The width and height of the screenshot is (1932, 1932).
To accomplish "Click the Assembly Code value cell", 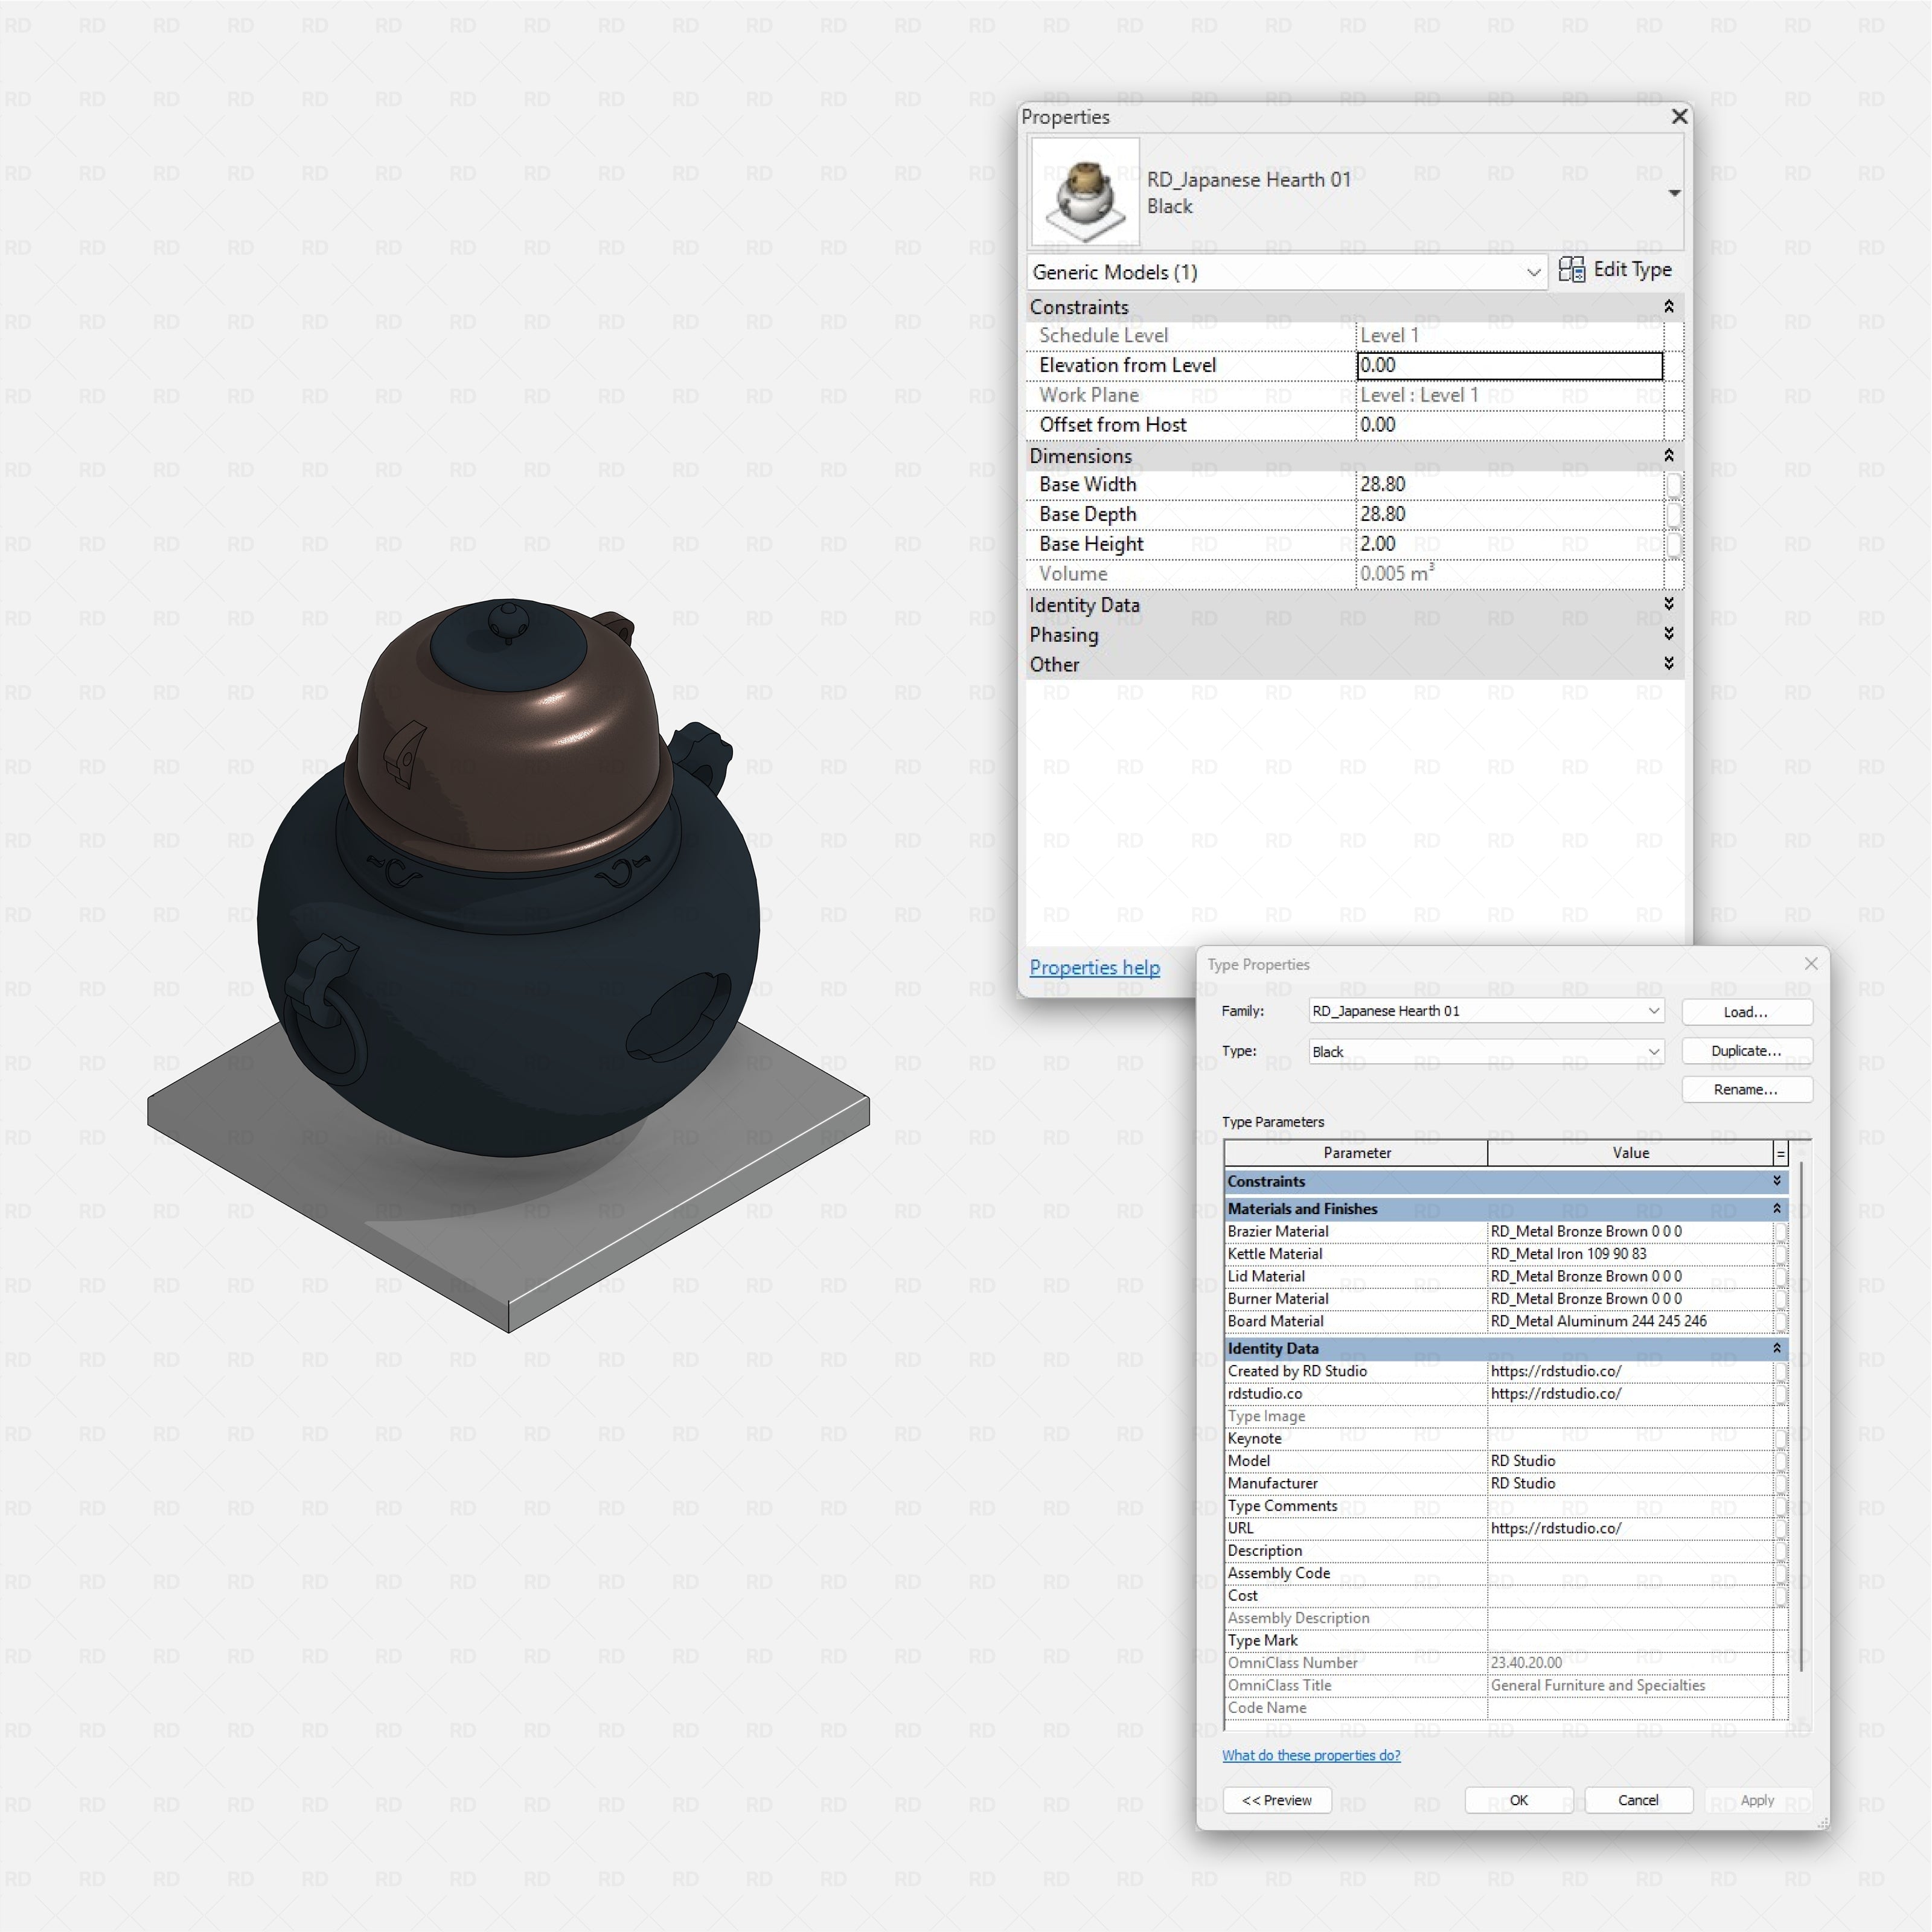I will point(1629,1574).
